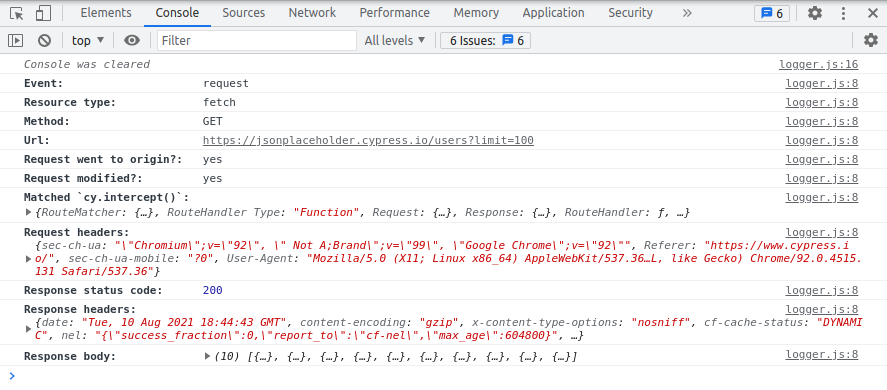Screen dimensions: 887x390
Task: Open logger.js:8 link on Url row
Action: pos(822,140)
